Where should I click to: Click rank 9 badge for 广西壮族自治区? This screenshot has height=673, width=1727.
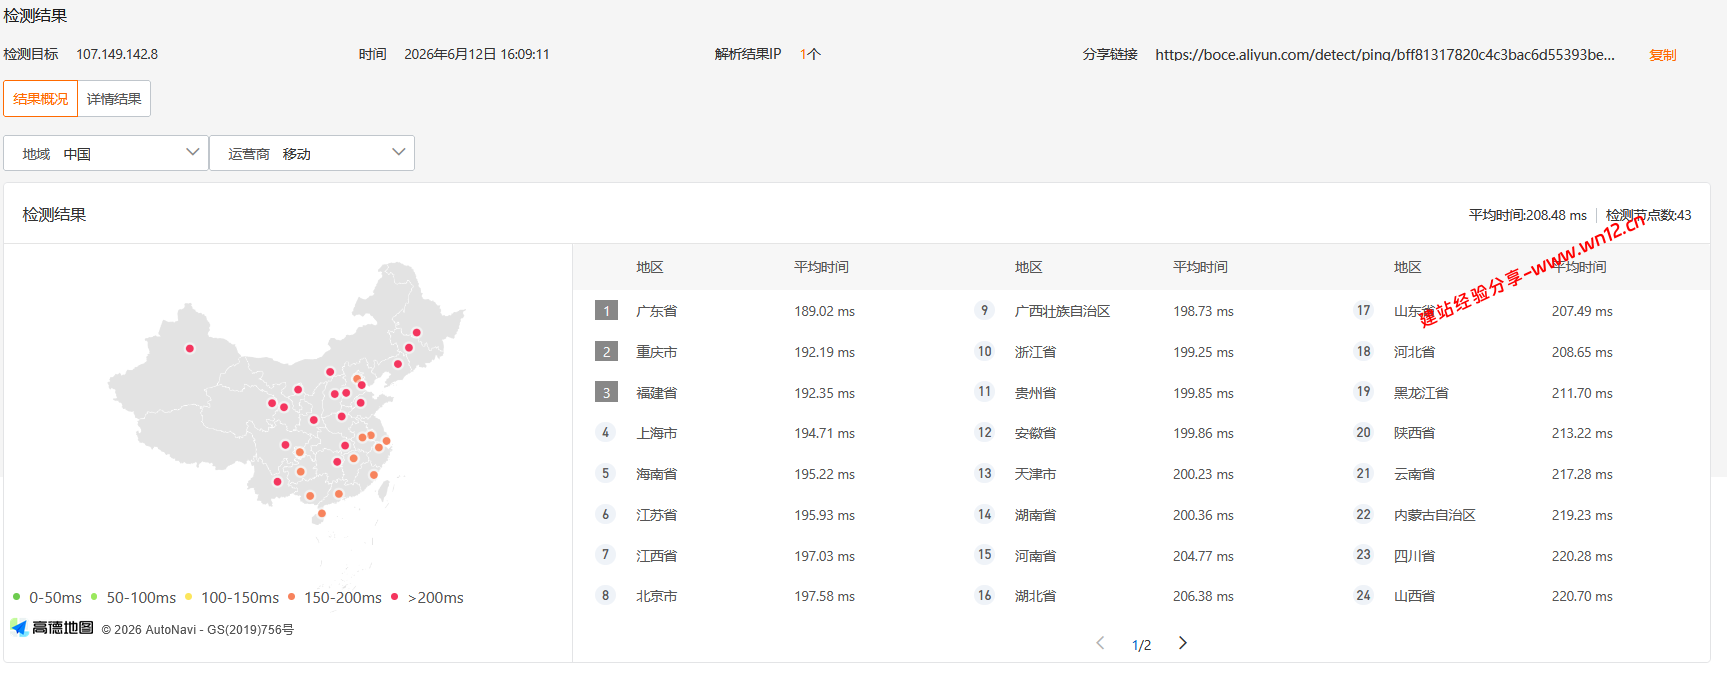(985, 311)
